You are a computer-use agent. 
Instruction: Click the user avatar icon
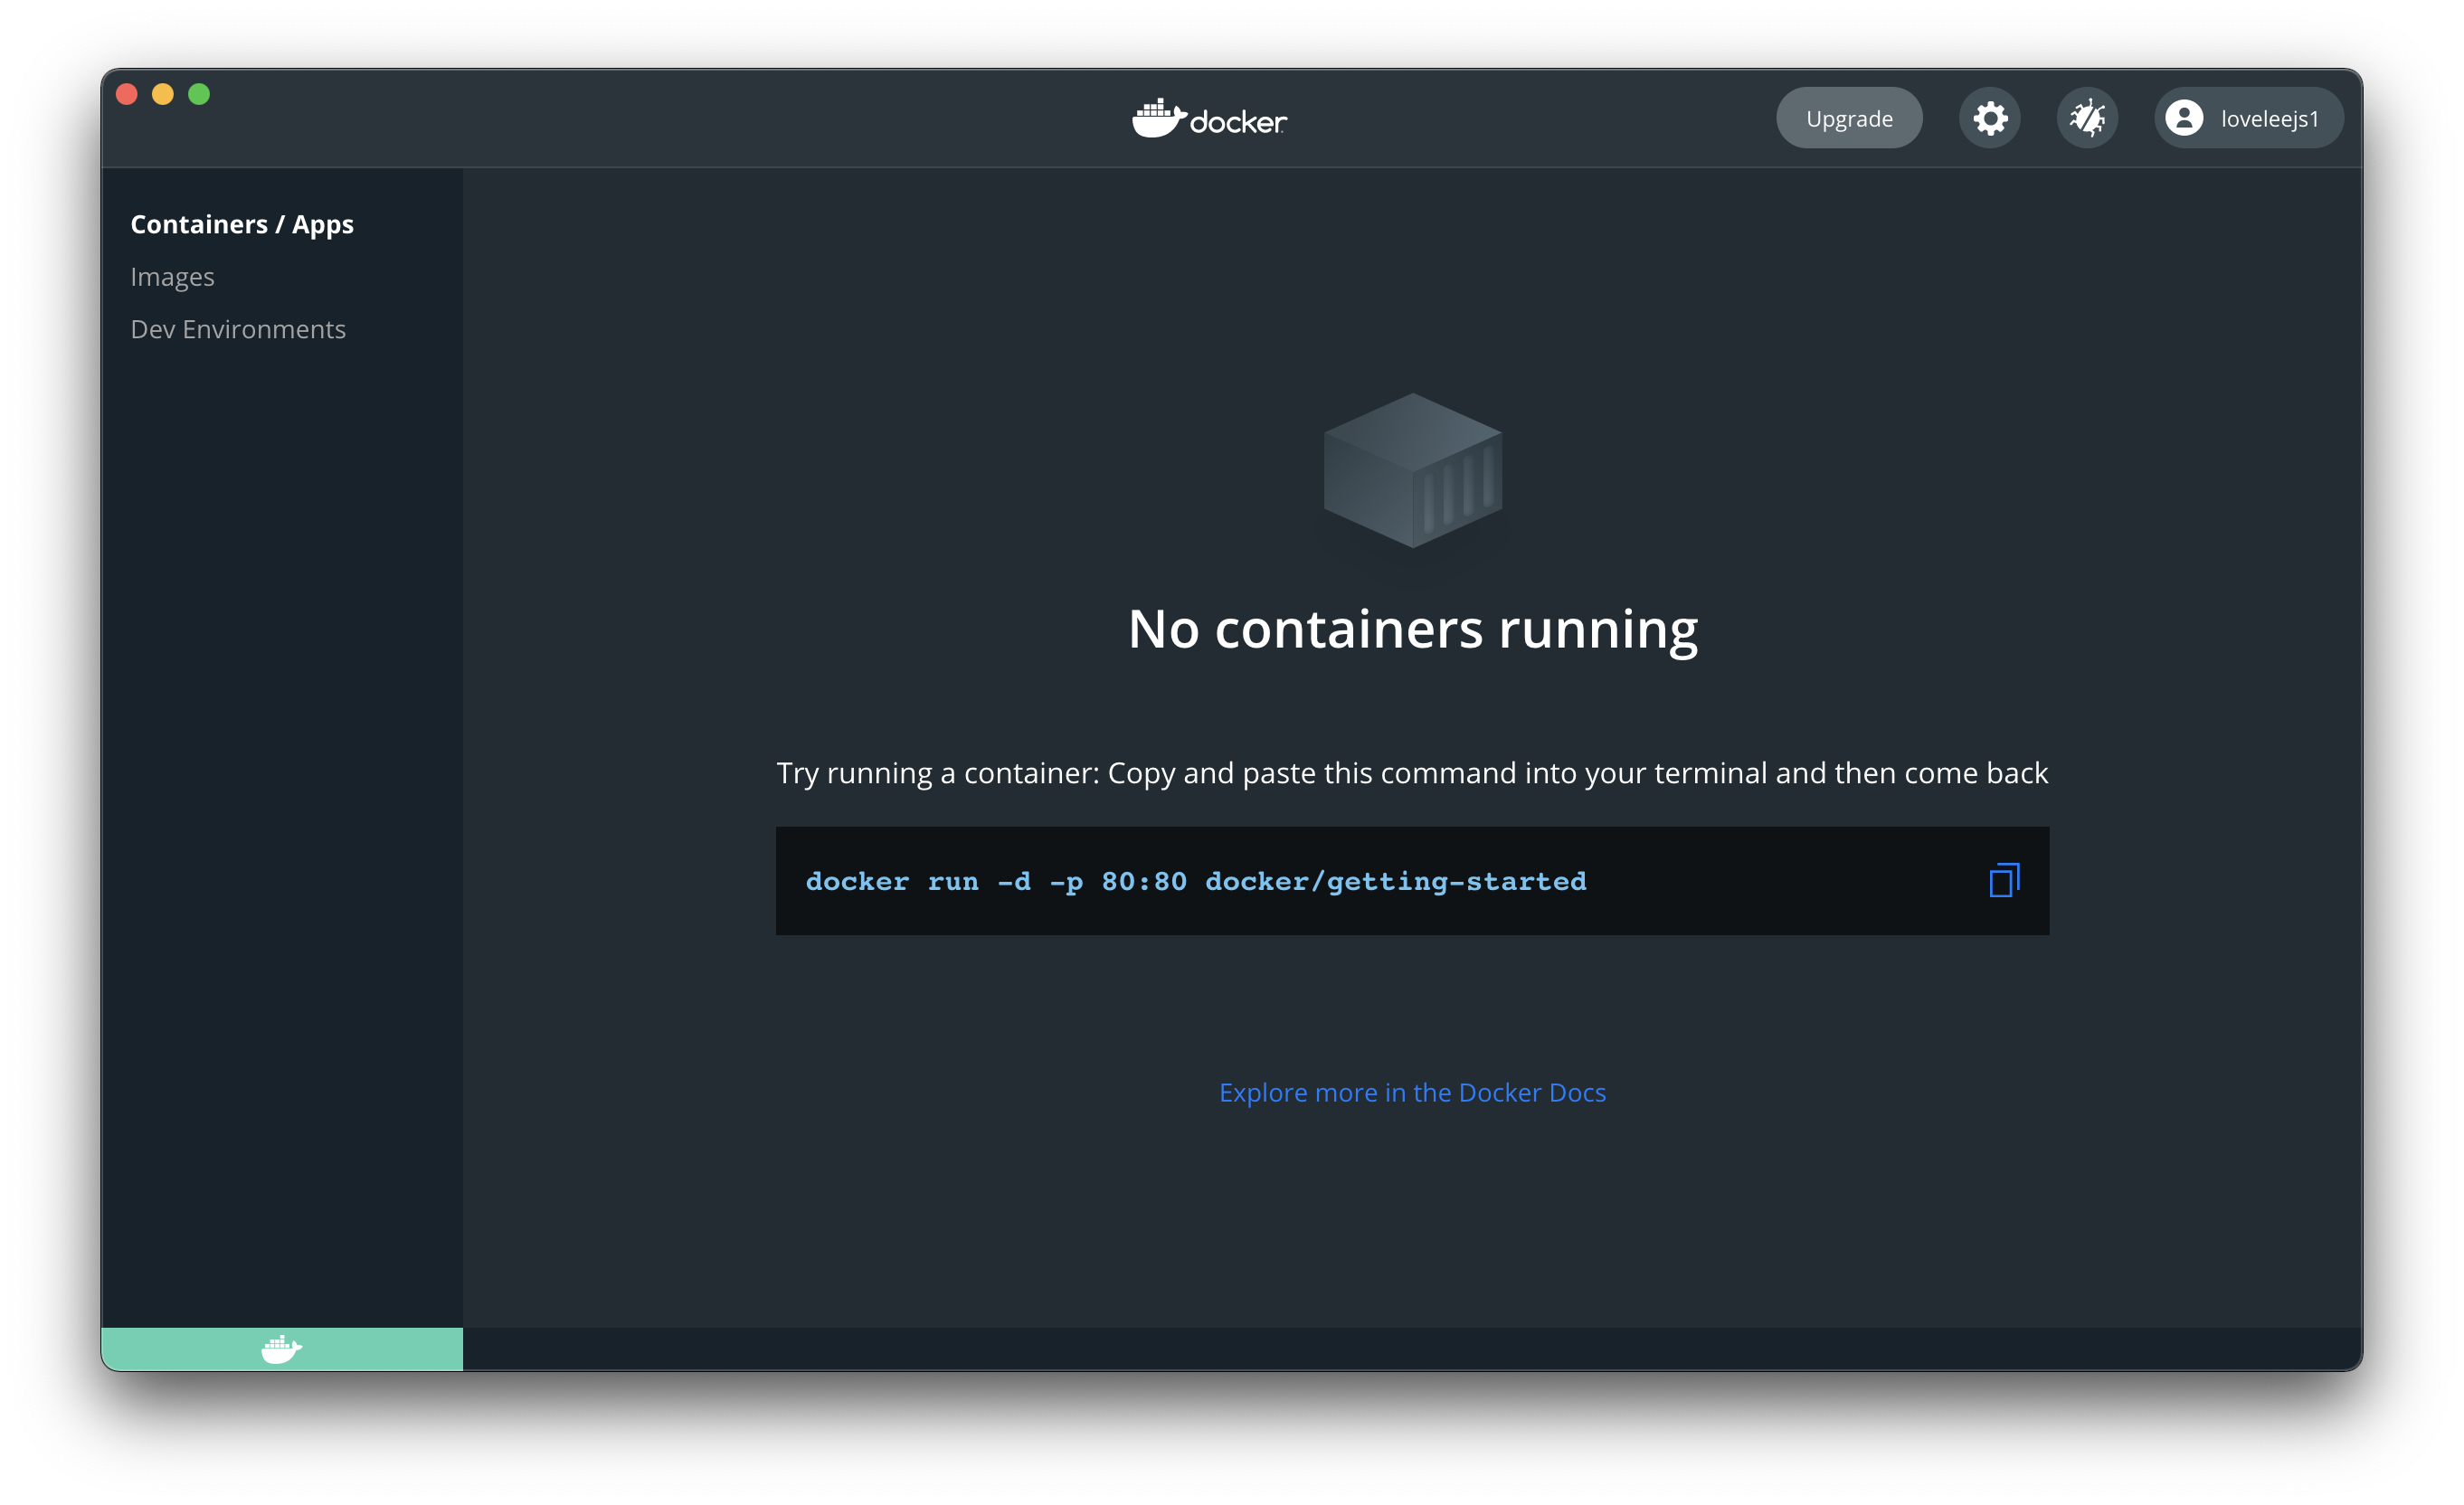tap(2183, 118)
